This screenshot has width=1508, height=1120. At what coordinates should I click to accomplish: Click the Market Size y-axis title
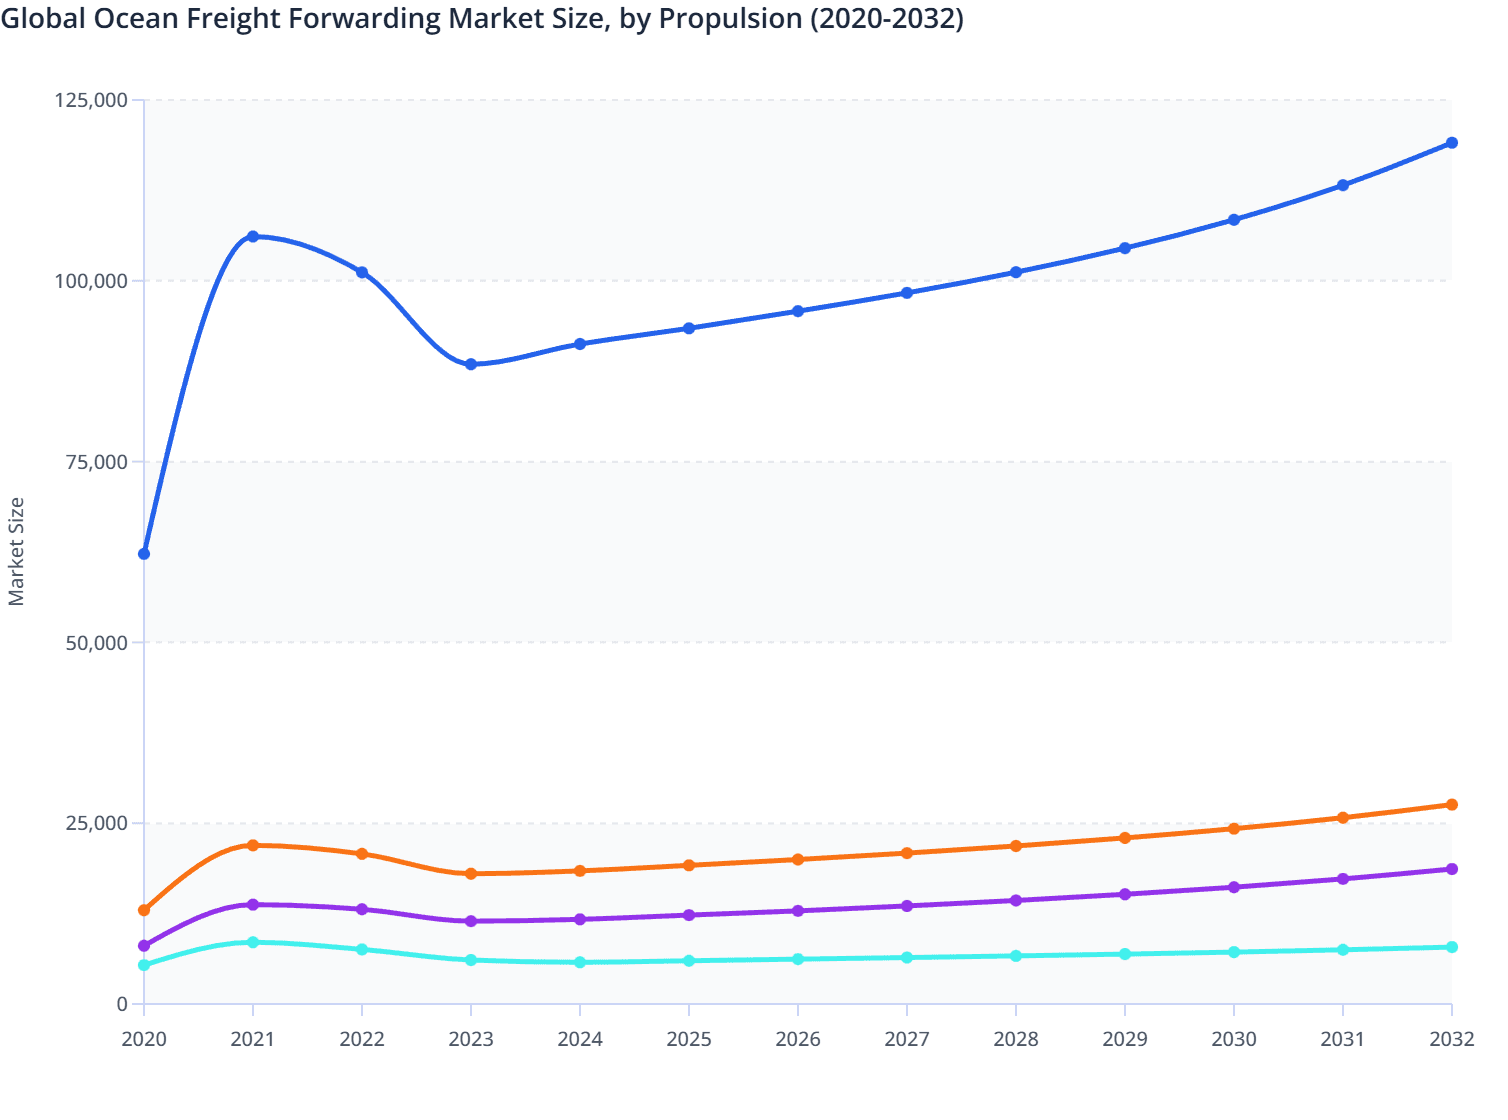(x=16, y=551)
